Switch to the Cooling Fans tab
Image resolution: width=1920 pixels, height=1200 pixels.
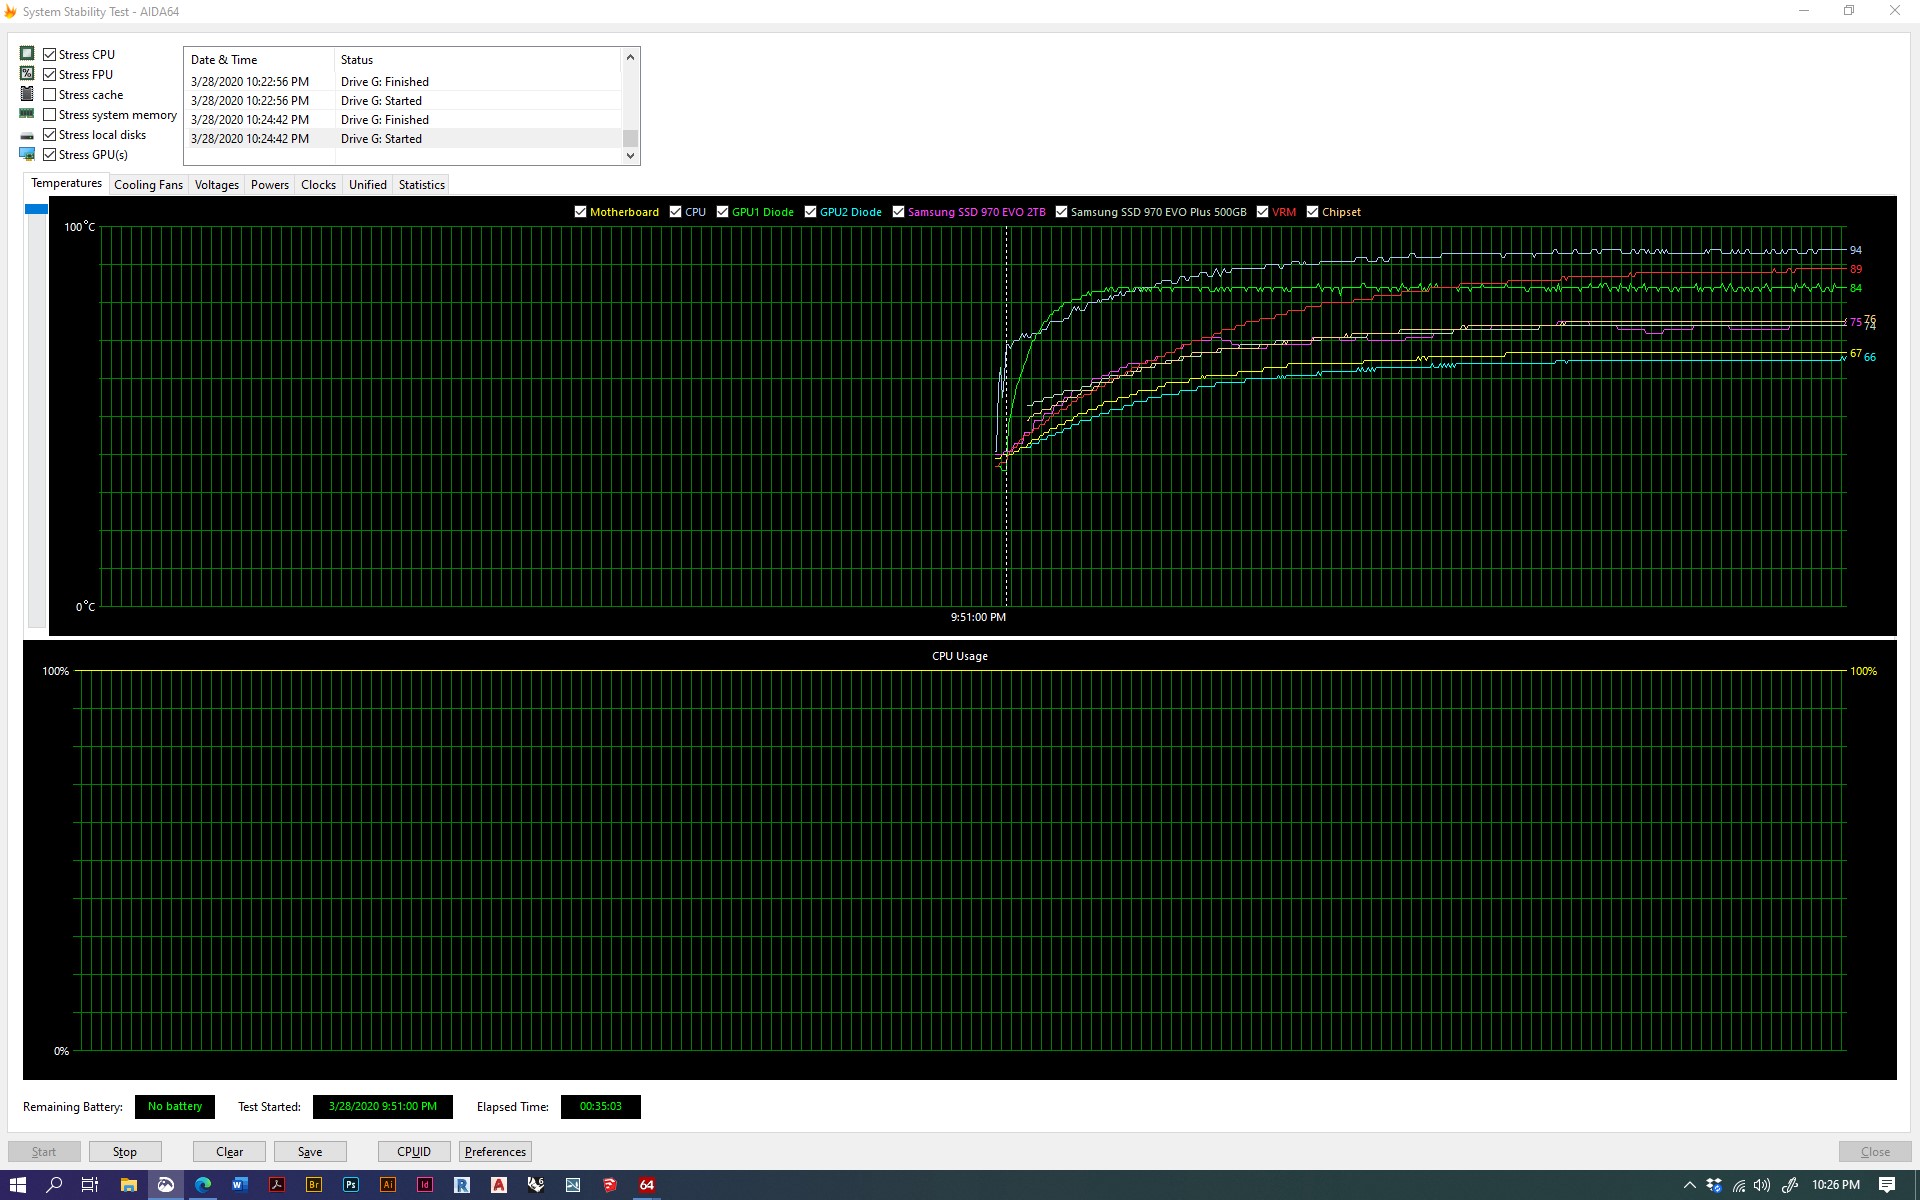[x=148, y=185]
